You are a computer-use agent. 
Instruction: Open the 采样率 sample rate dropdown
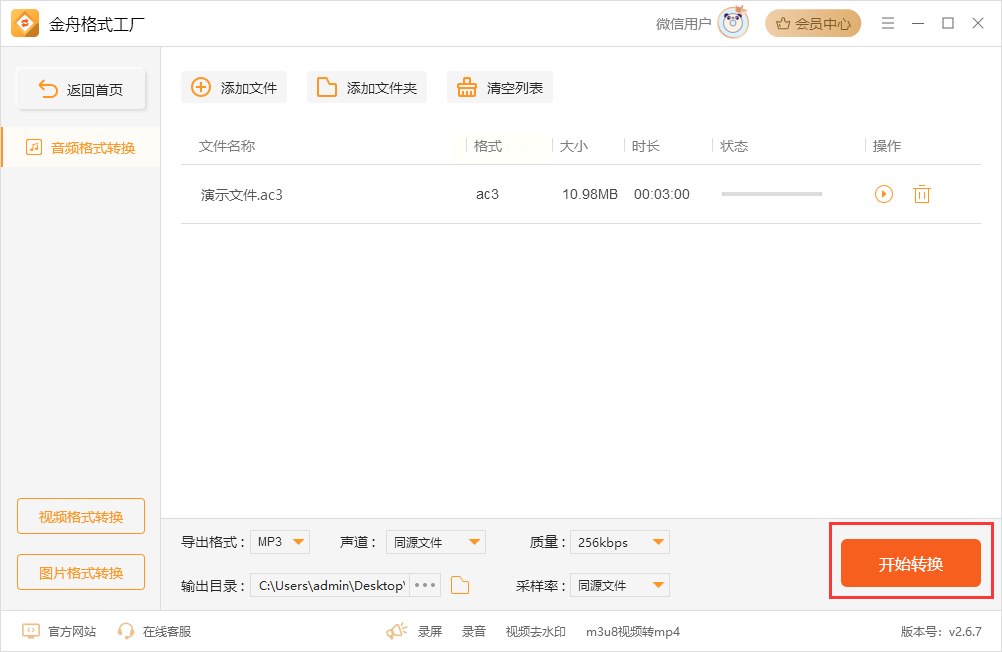(619, 585)
